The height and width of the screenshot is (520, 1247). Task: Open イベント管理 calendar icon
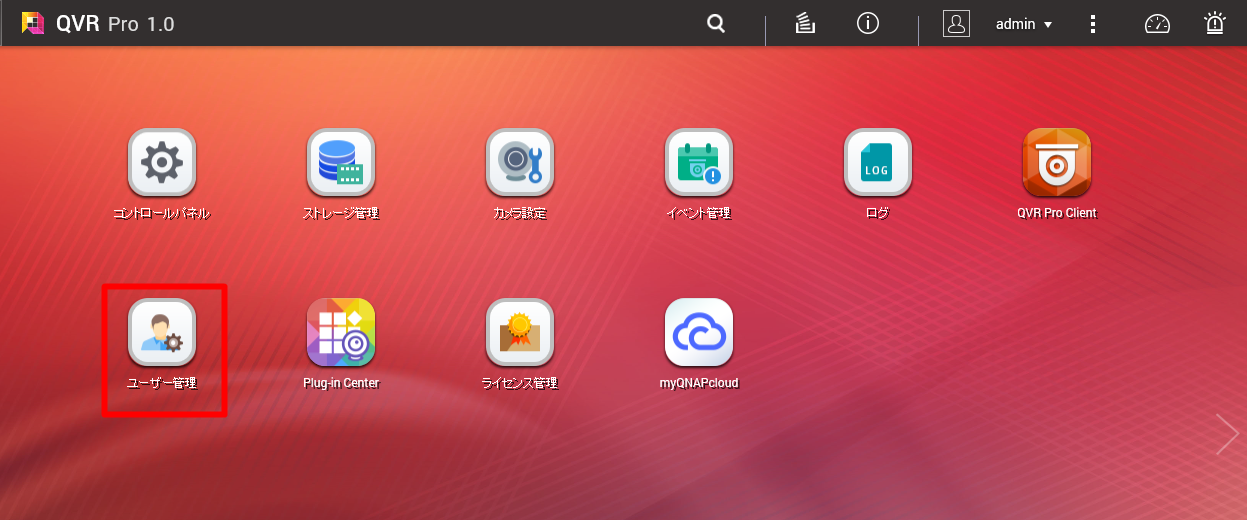[x=699, y=162]
